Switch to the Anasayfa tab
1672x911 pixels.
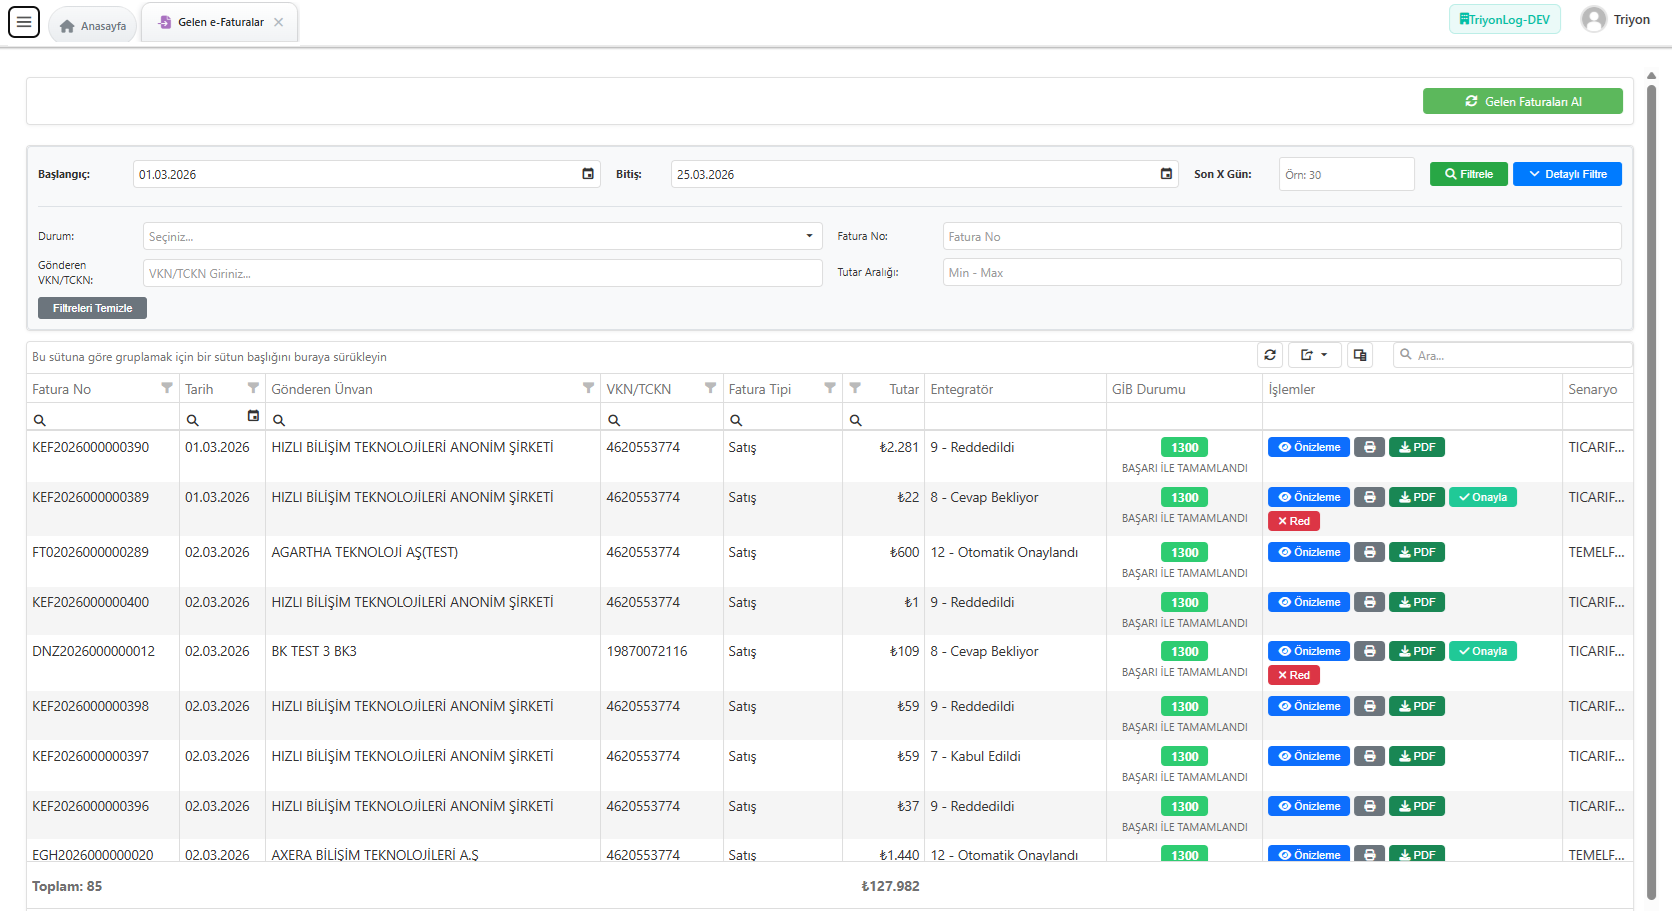(94, 25)
